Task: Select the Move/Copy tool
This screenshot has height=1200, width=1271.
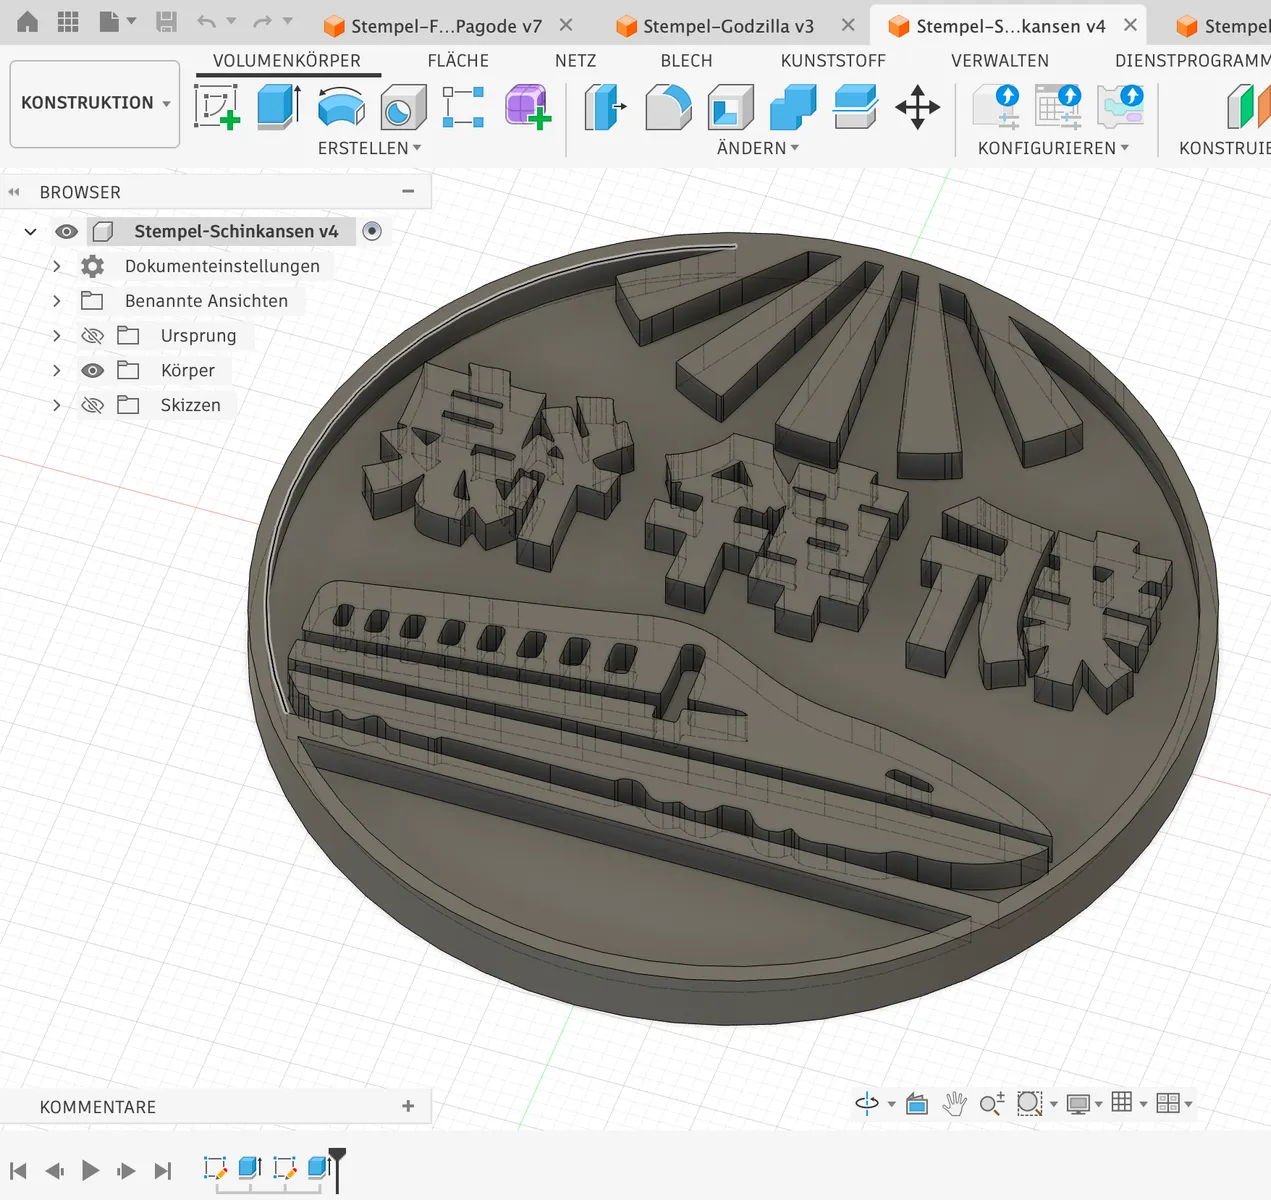Action: coord(917,107)
